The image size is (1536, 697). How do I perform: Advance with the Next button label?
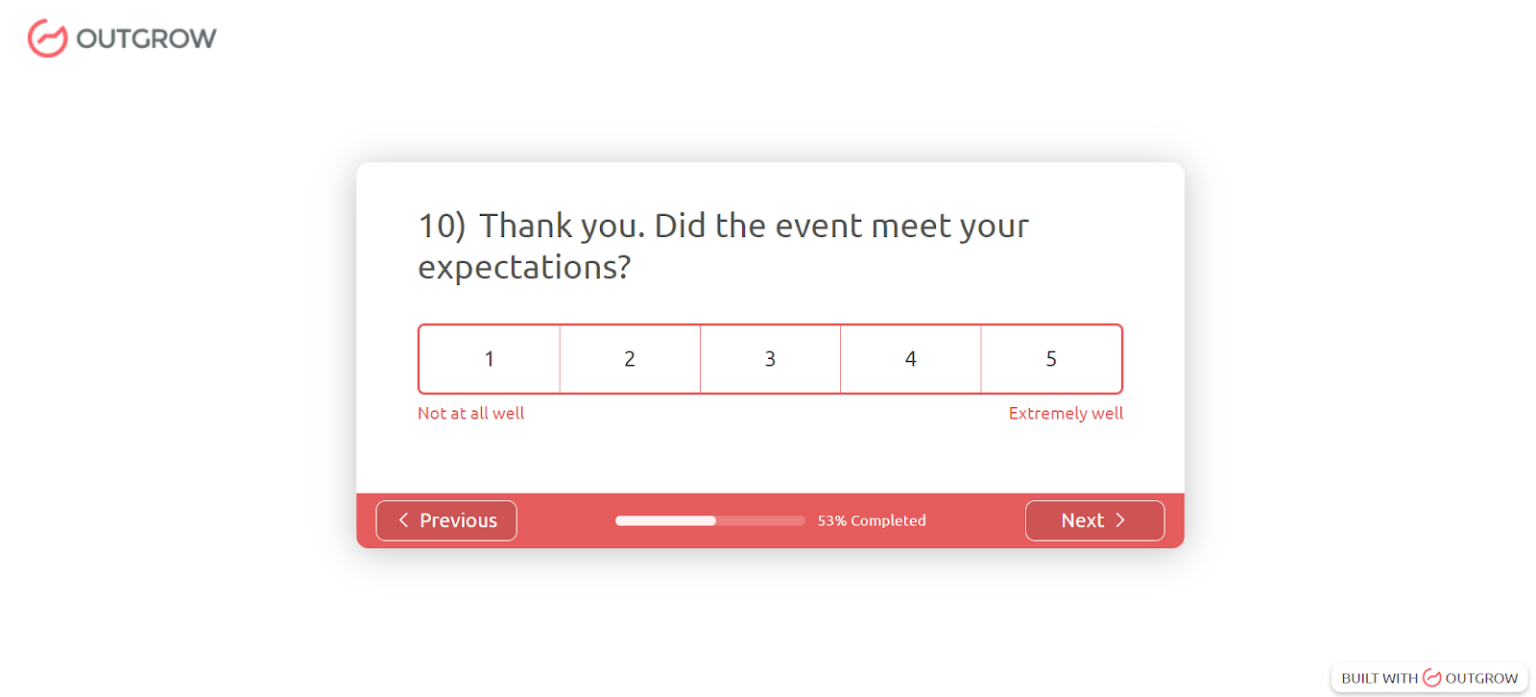(x=1082, y=520)
